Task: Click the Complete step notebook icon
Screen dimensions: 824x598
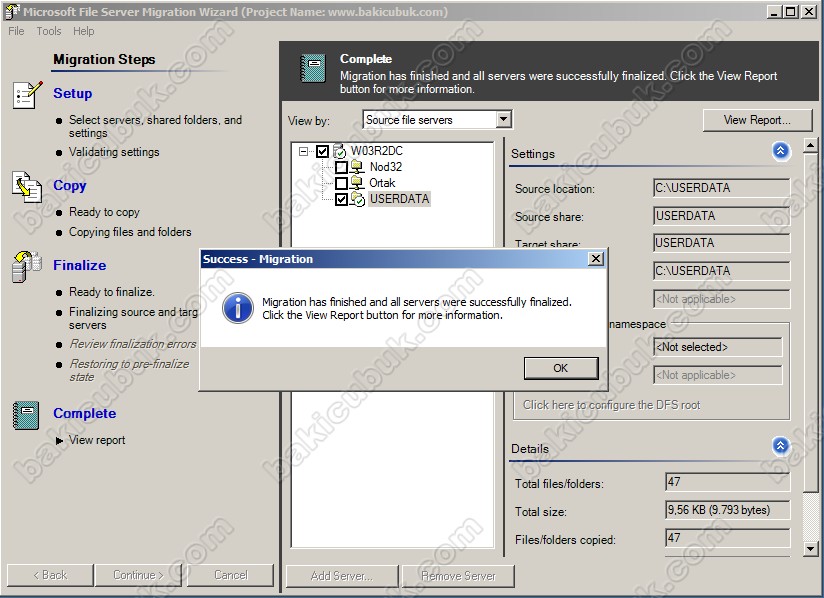Action: pos(26,415)
